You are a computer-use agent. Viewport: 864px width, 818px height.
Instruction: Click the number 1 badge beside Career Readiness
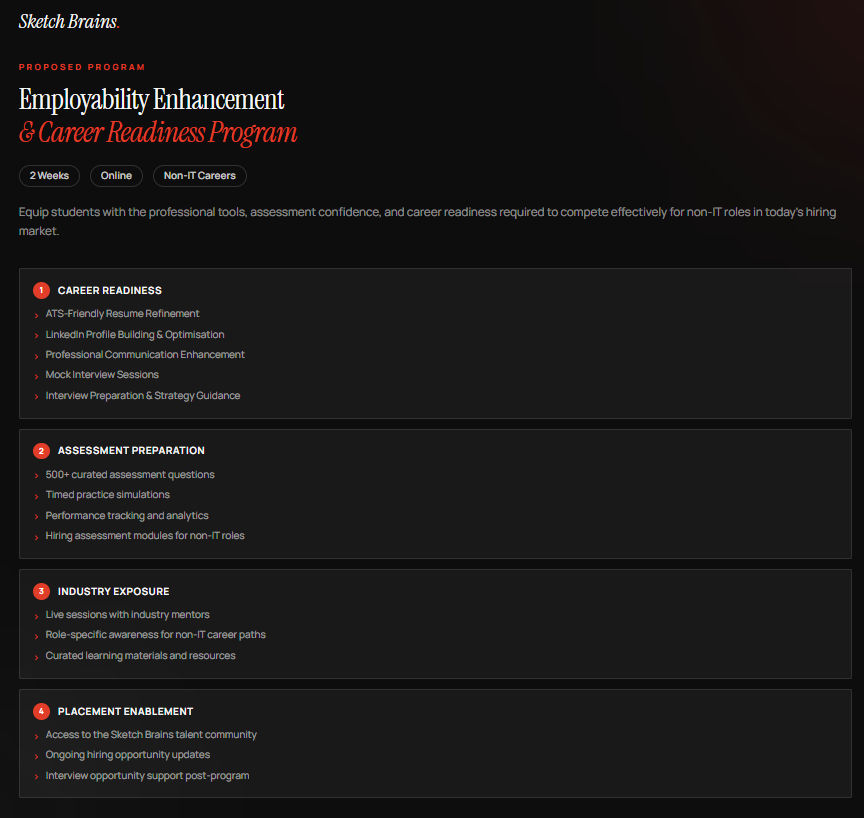pyautogui.click(x=41, y=290)
